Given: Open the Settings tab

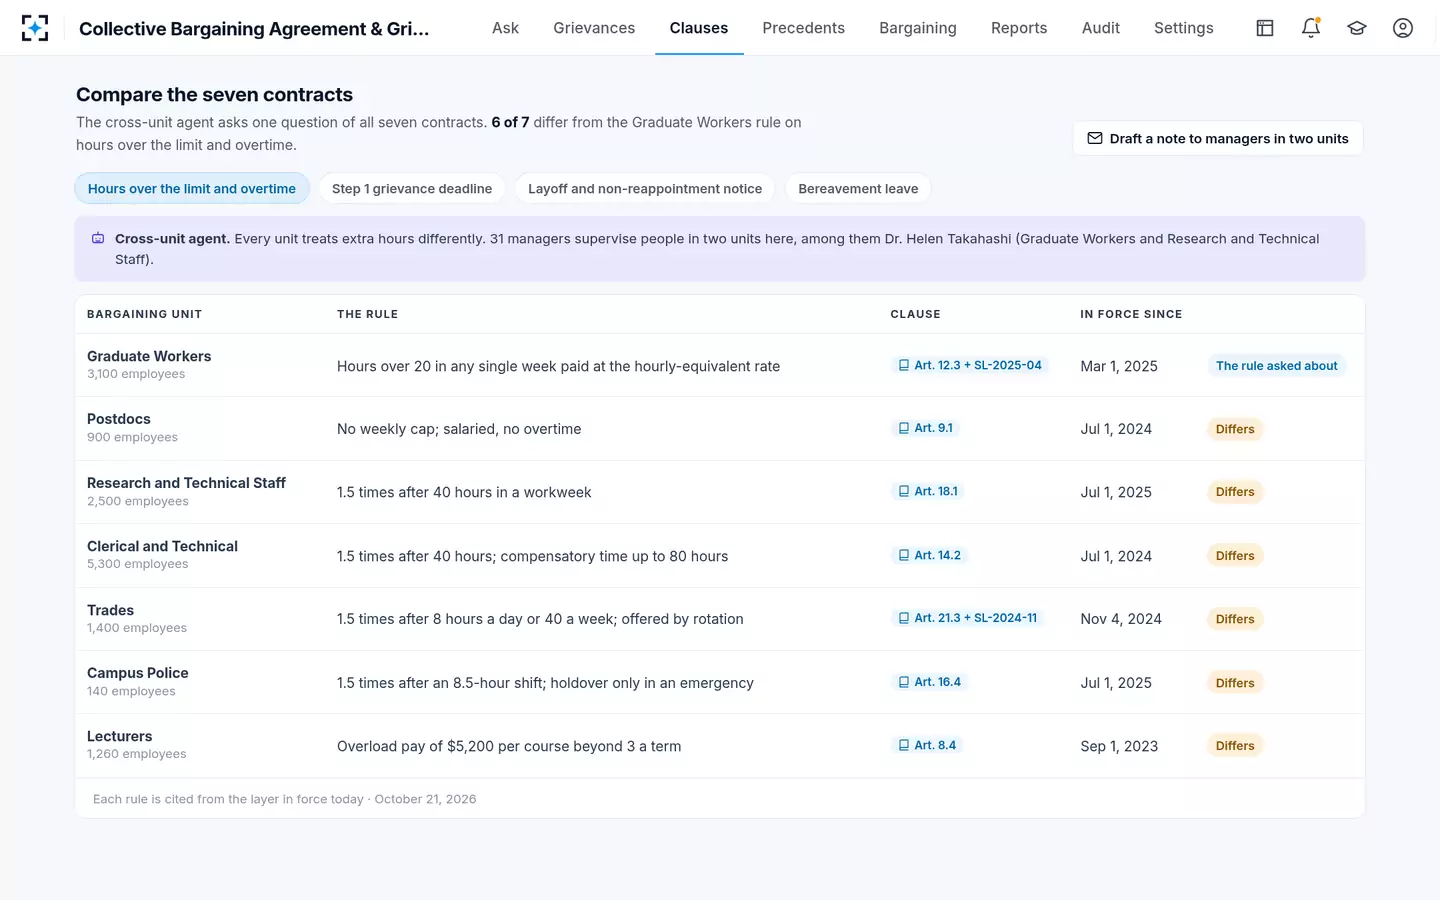Looking at the screenshot, I should pyautogui.click(x=1184, y=28).
